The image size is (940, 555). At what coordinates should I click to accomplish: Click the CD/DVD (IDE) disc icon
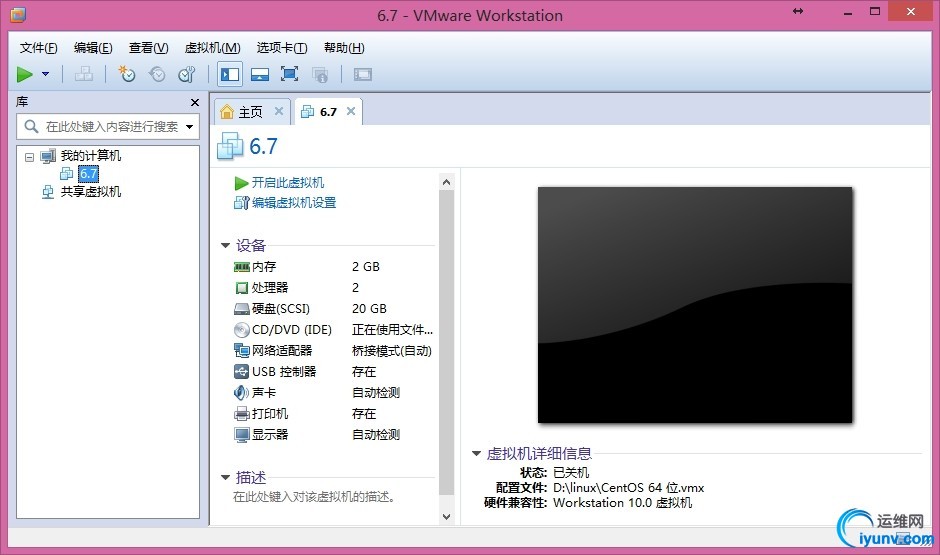pos(242,330)
